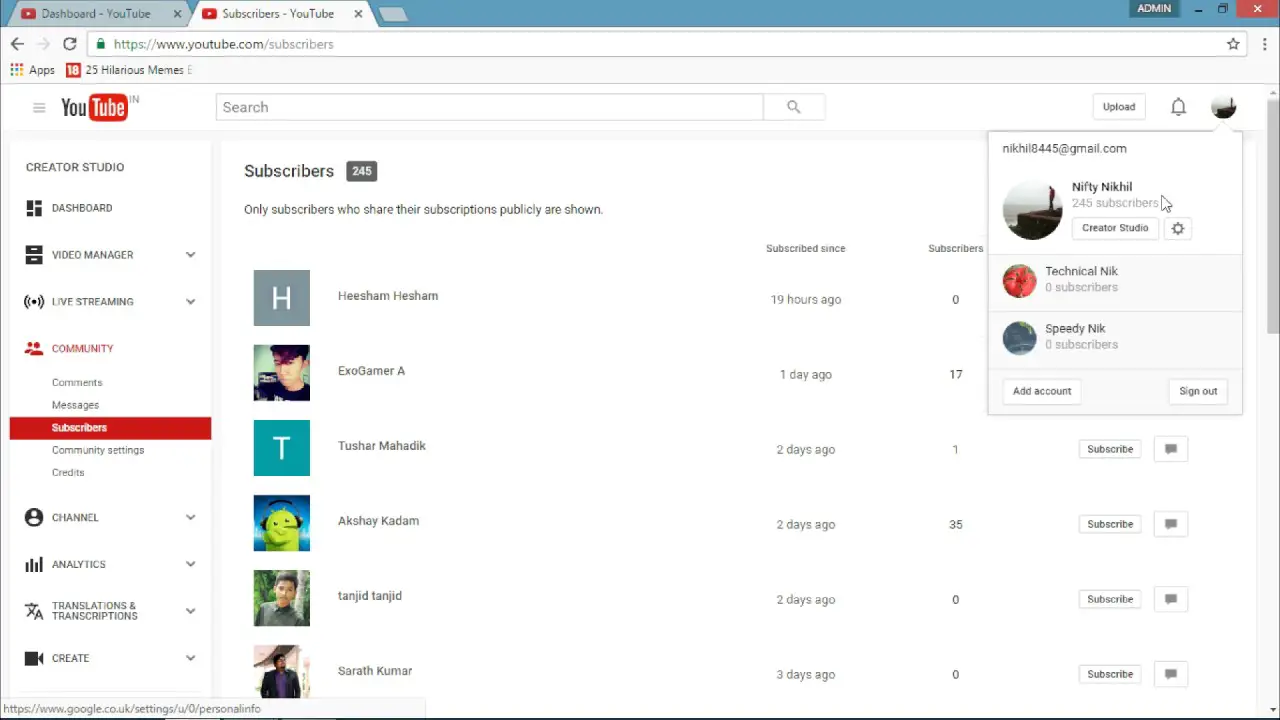Expand the Video Manager section chevron
The width and height of the screenshot is (1280, 720).
tap(190, 255)
